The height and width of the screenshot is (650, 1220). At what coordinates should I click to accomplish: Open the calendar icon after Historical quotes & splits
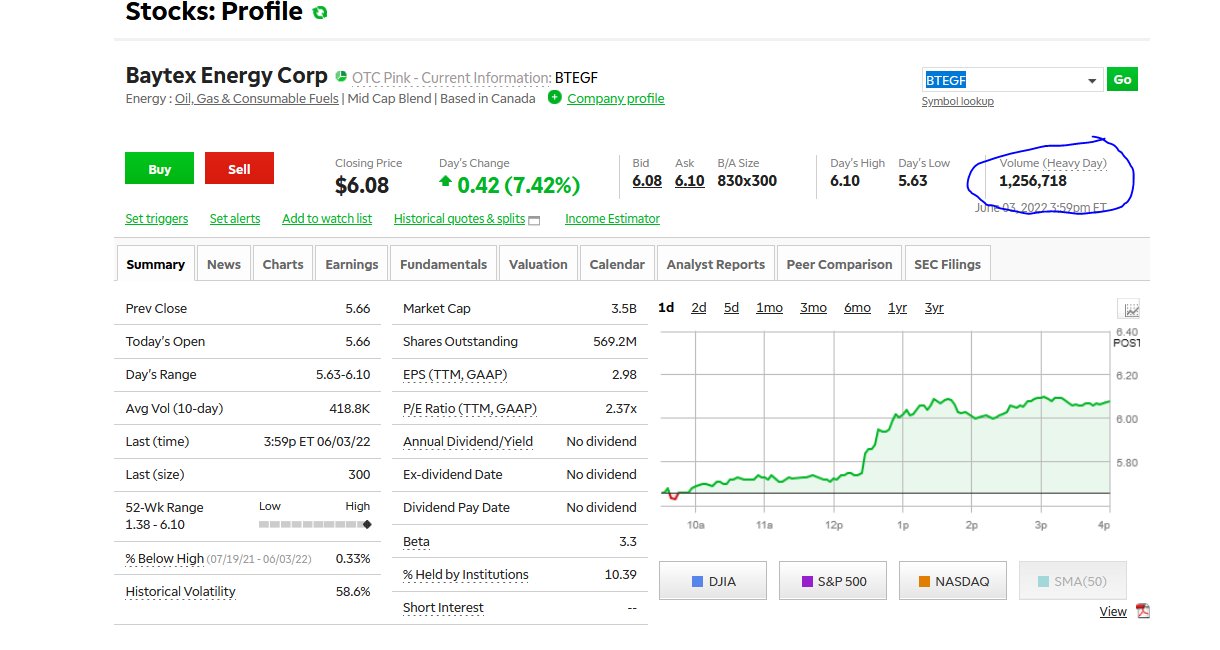point(534,220)
